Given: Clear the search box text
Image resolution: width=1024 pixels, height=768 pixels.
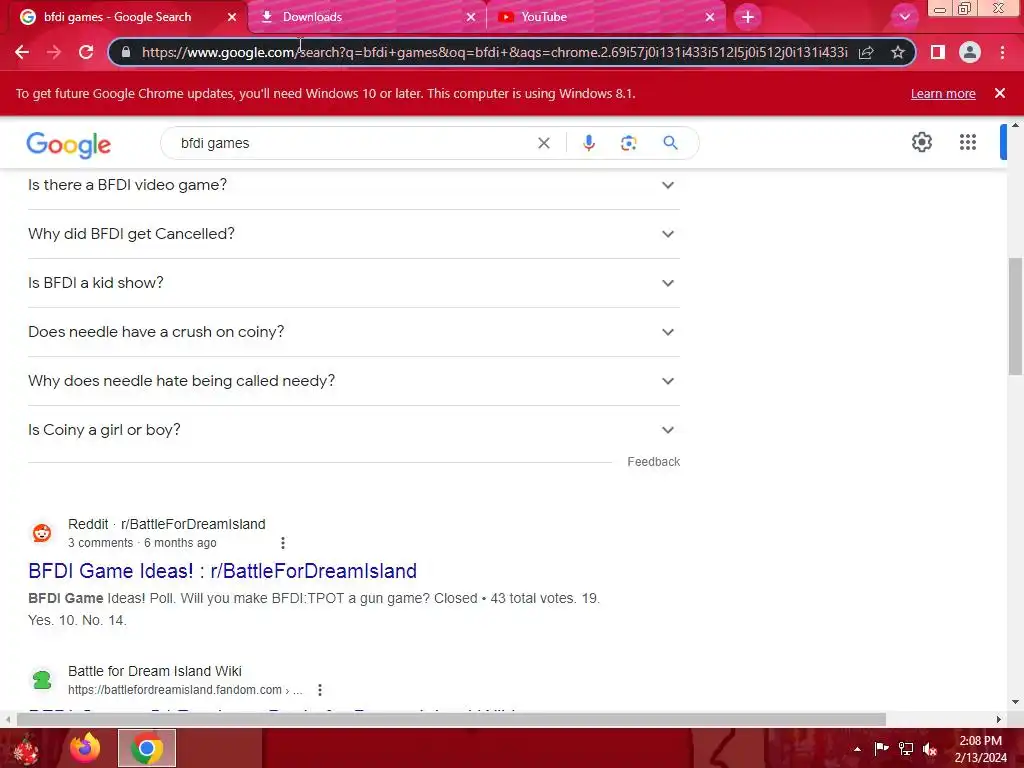Looking at the screenshot, I should (543, 143).
